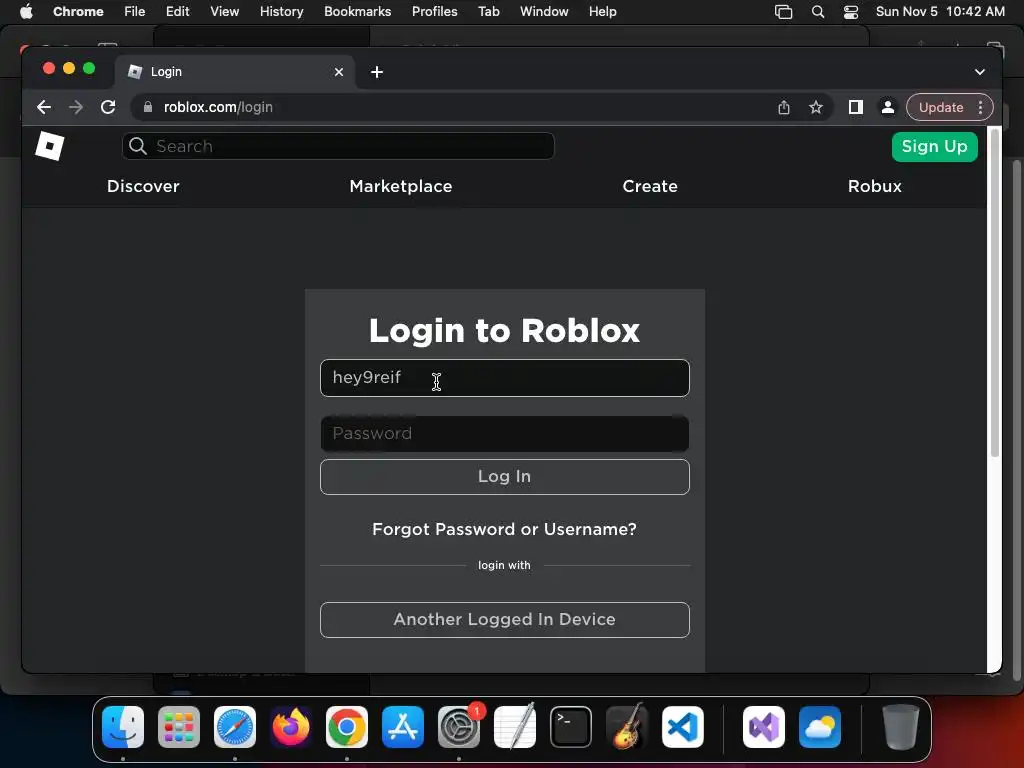Screen dimensions: 1024x768
Task: Open the Window menu
Action: (x=544, y=12)
